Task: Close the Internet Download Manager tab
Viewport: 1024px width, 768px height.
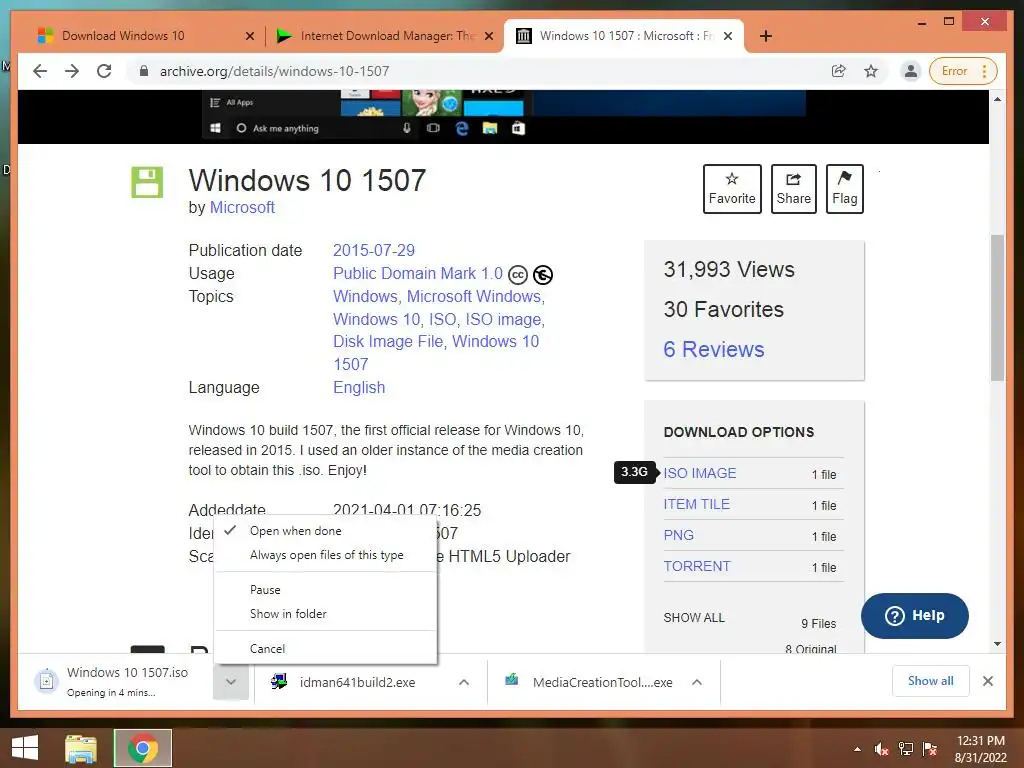Action: 488,36
